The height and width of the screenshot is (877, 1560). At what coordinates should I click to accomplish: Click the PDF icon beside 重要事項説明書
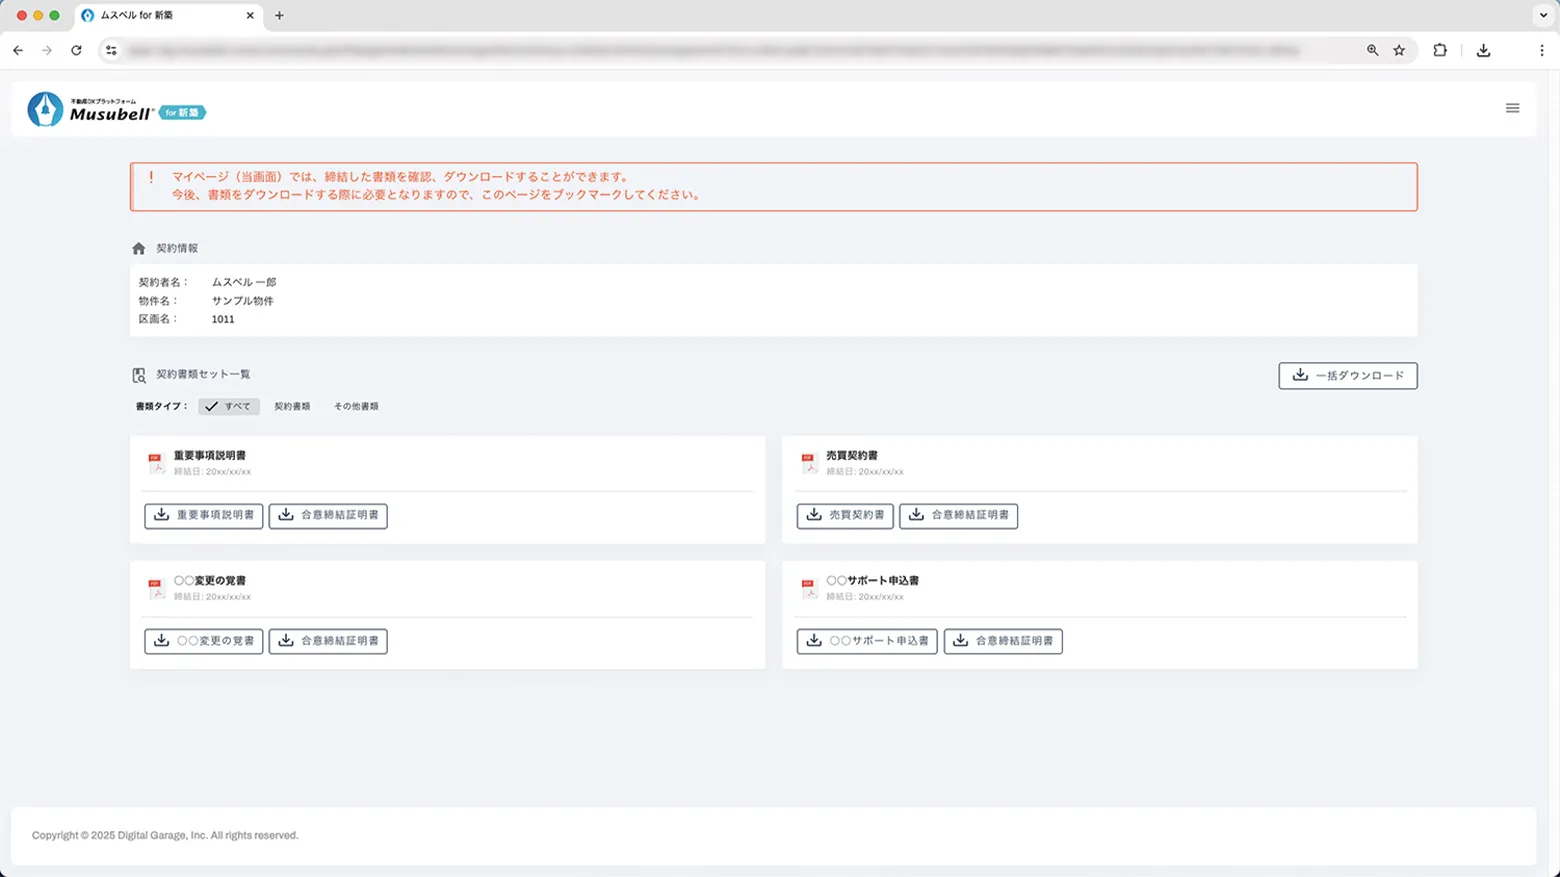tap(156, 463)
